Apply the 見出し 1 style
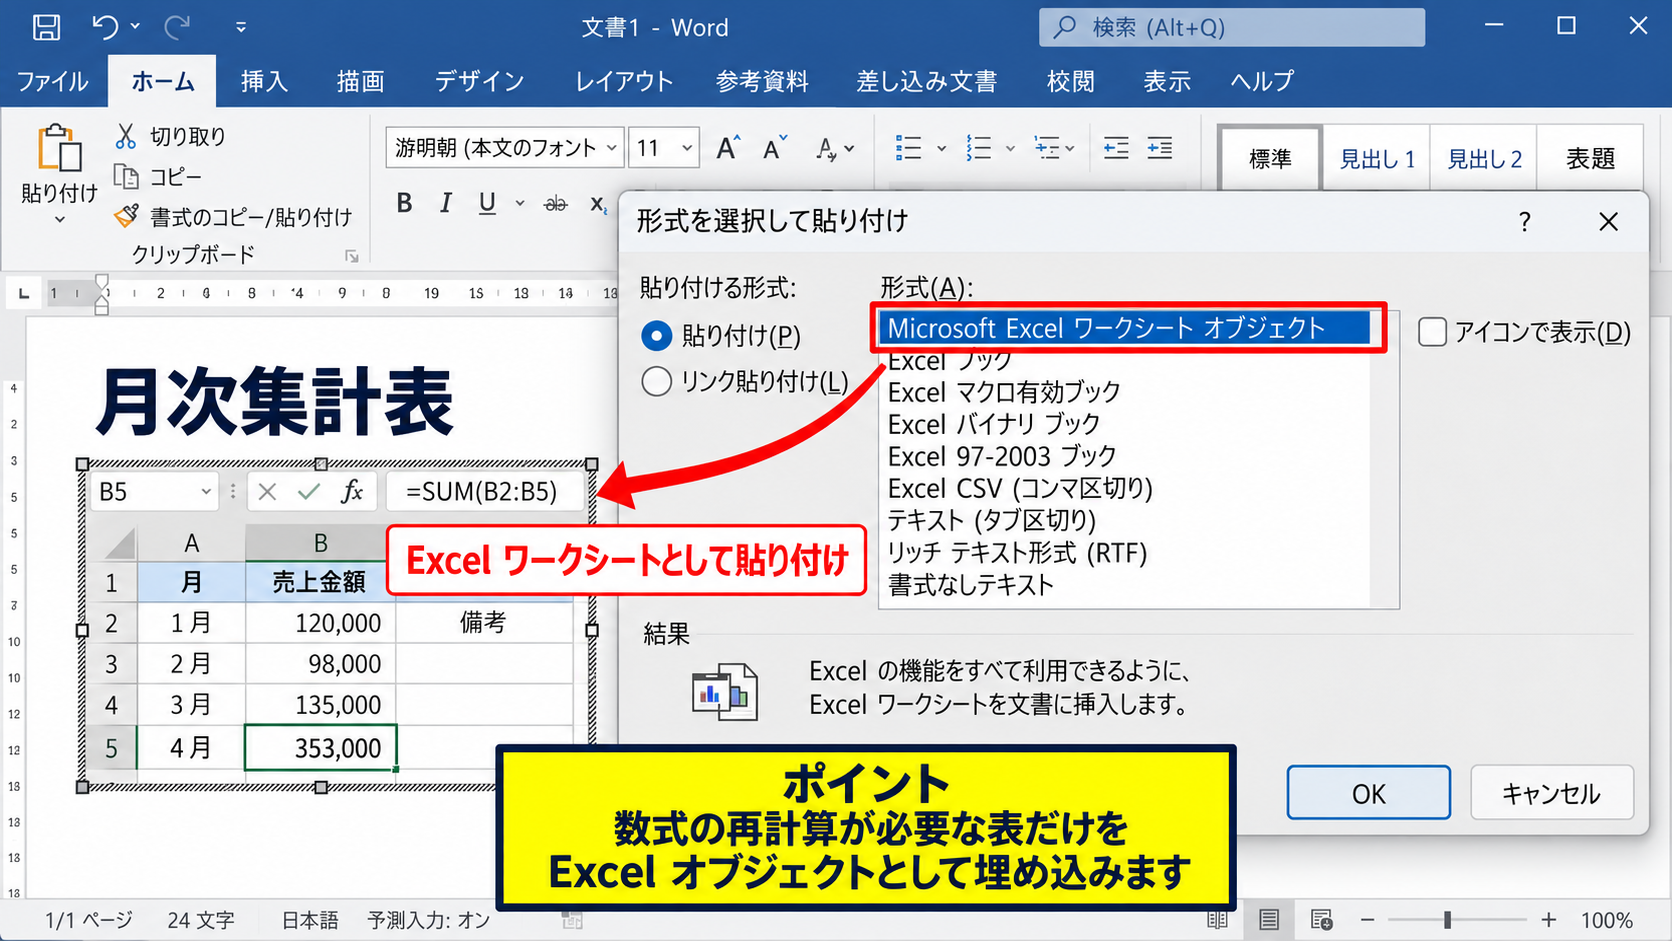The image size is (1672, 941). click(x=1377, y=159)
